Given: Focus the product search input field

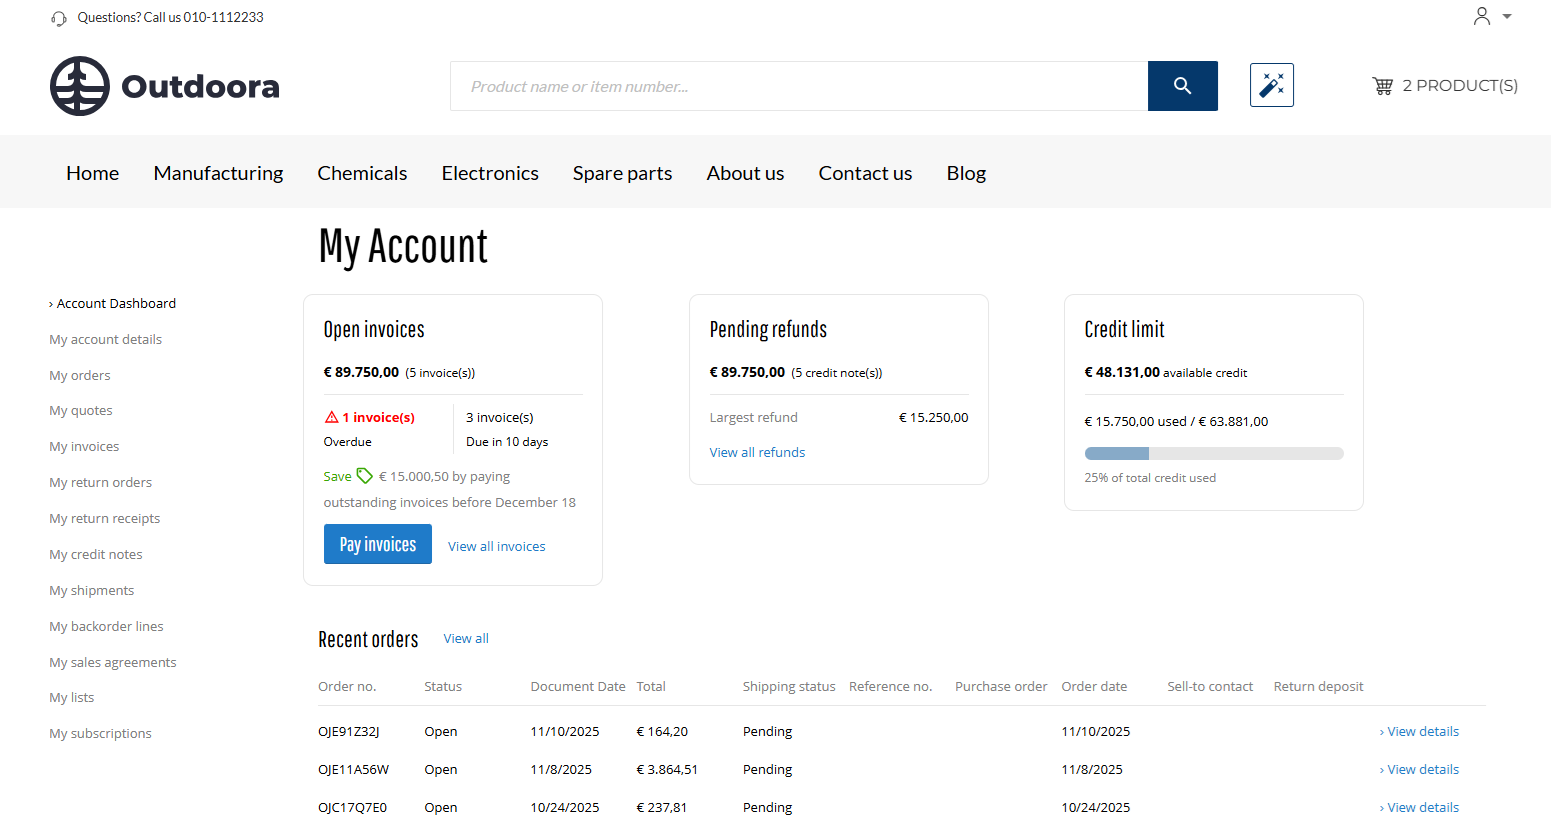Looking at the screenshot, I should 798,86.
